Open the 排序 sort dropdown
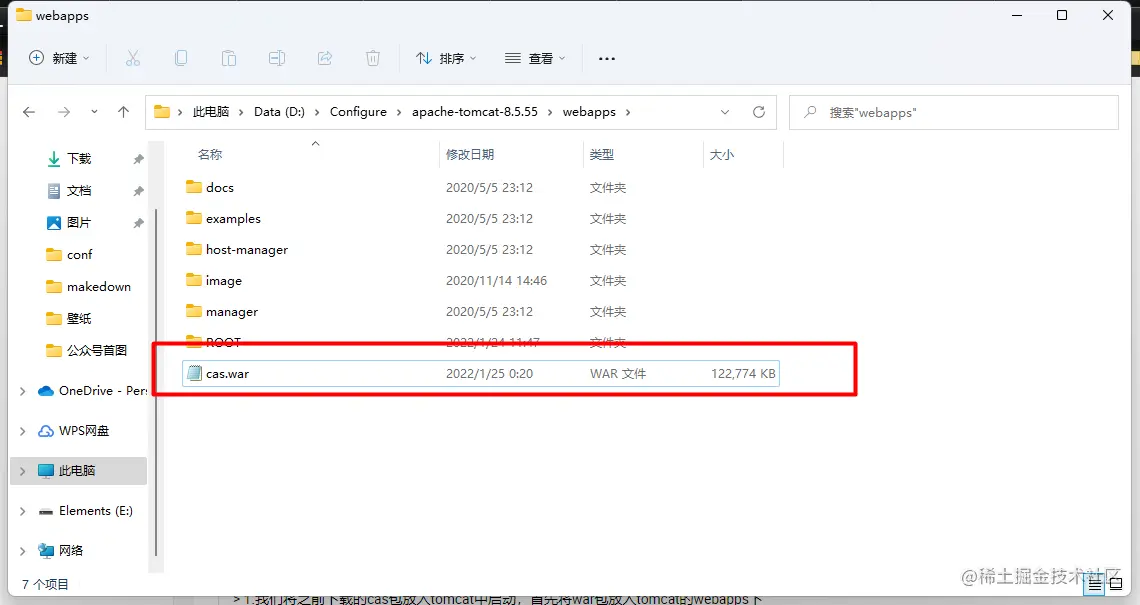 pos(446,58)
